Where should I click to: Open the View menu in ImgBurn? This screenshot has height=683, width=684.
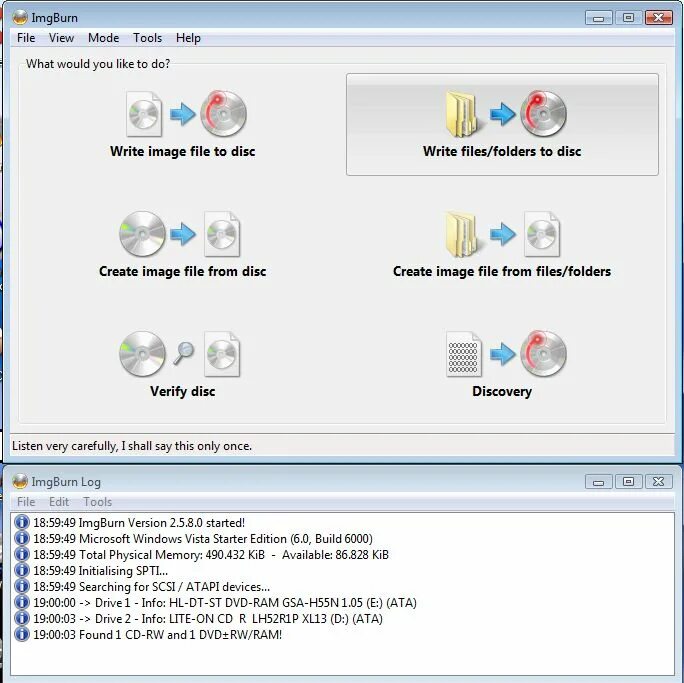61,38
